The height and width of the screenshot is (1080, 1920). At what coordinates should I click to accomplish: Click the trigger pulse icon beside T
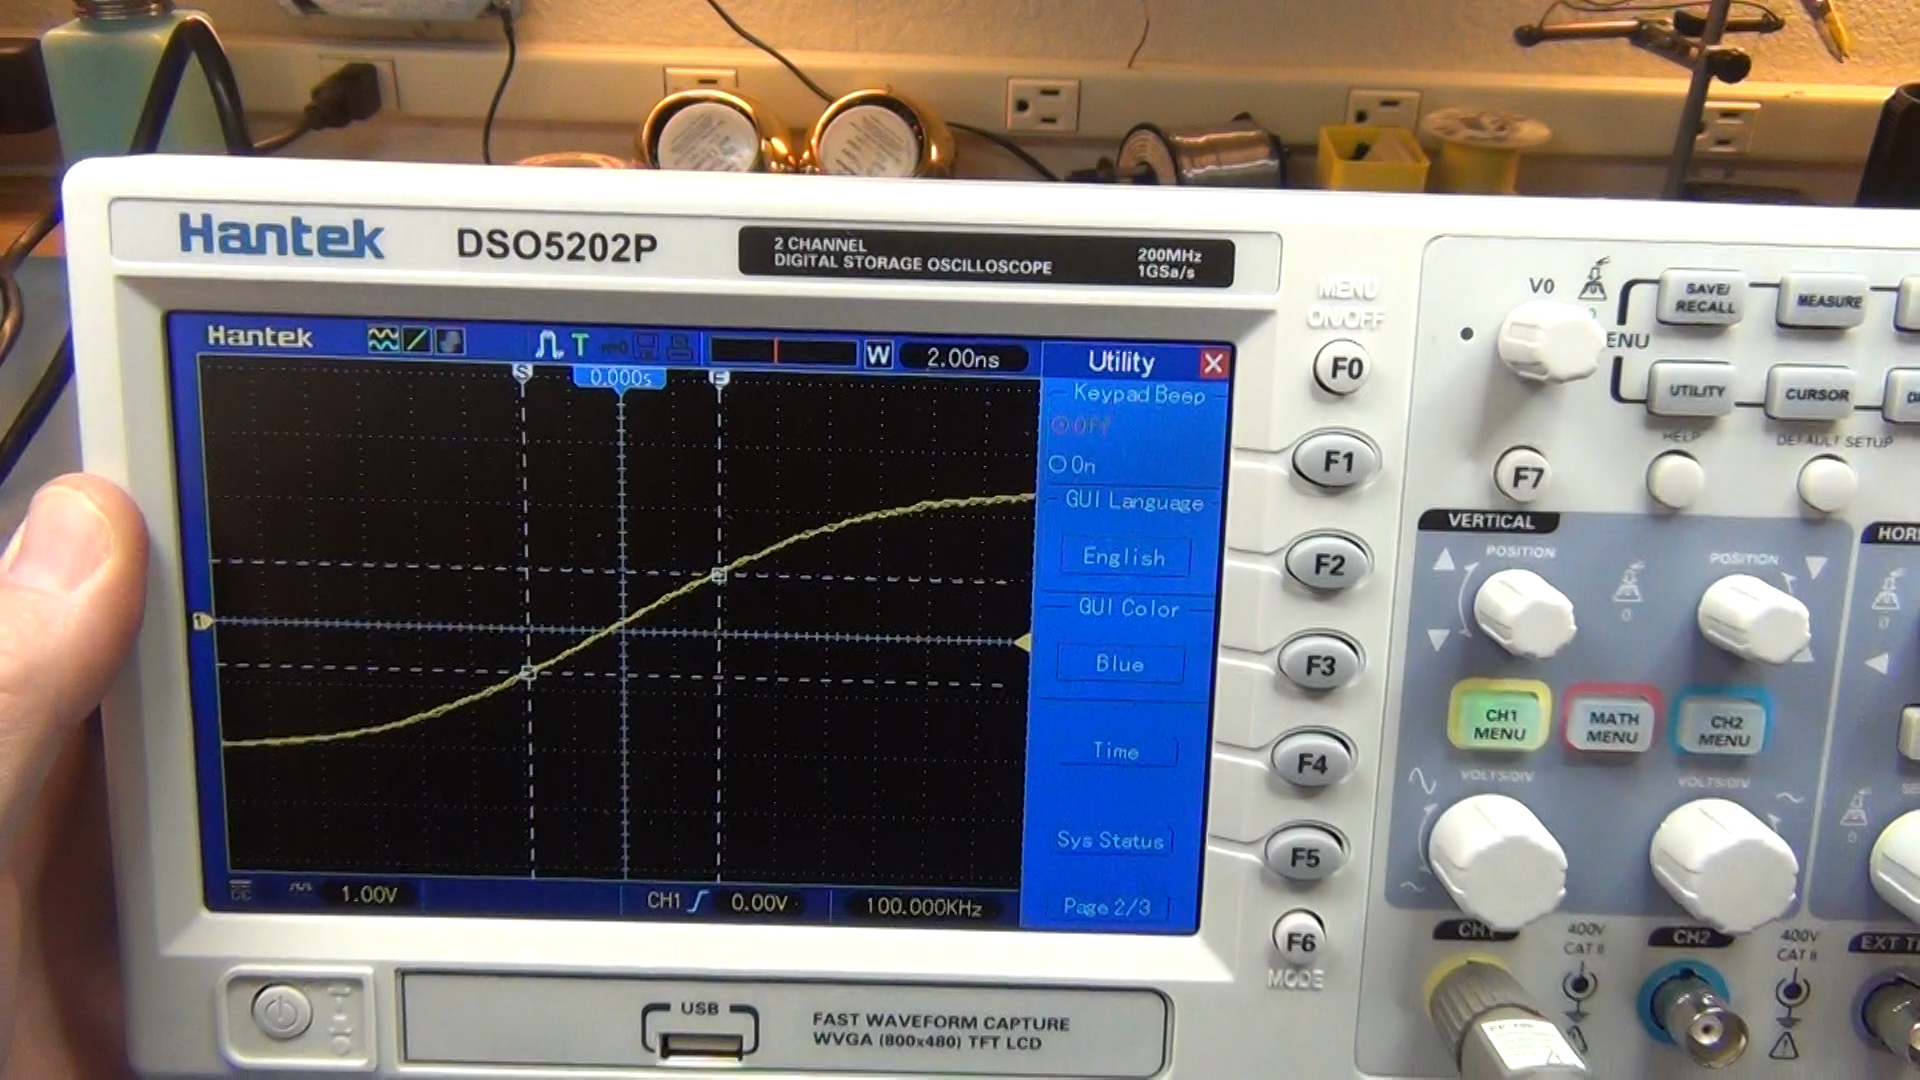point(548,345)
